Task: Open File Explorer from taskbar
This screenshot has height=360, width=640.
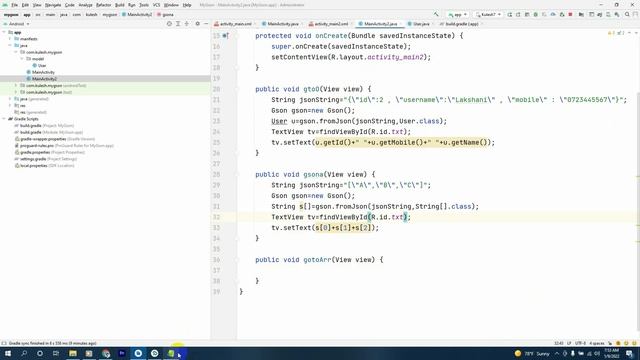Action: point(73,353)
